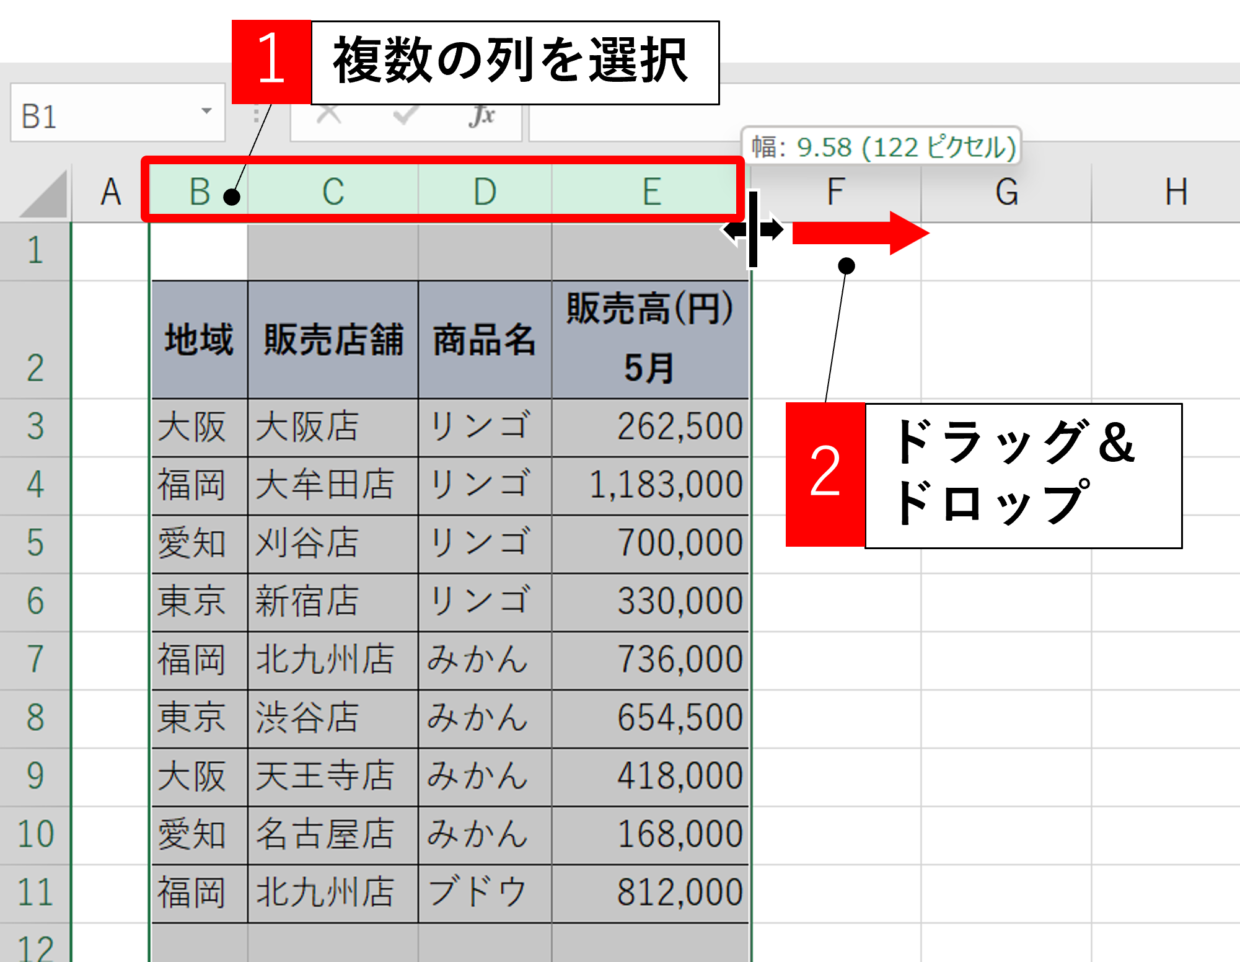Click the 名古屋店 cell

[333, 834]
